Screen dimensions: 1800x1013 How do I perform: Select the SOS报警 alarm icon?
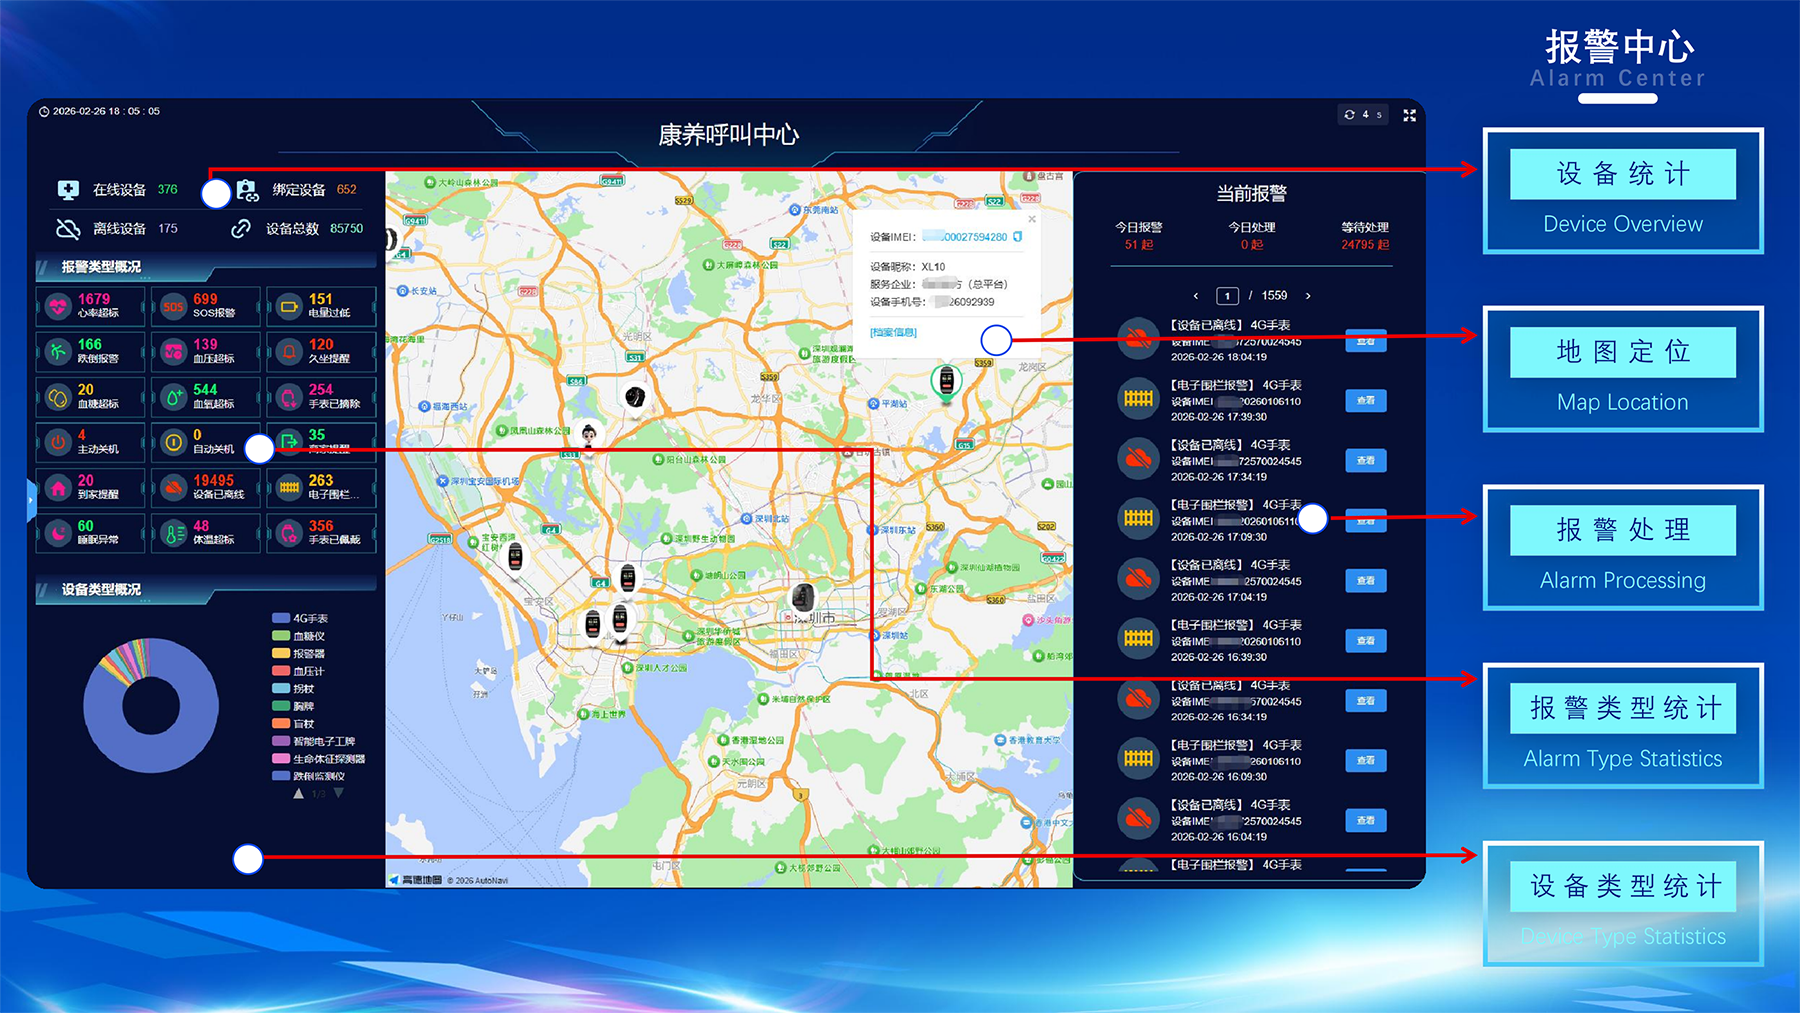(x=173, y=307)
